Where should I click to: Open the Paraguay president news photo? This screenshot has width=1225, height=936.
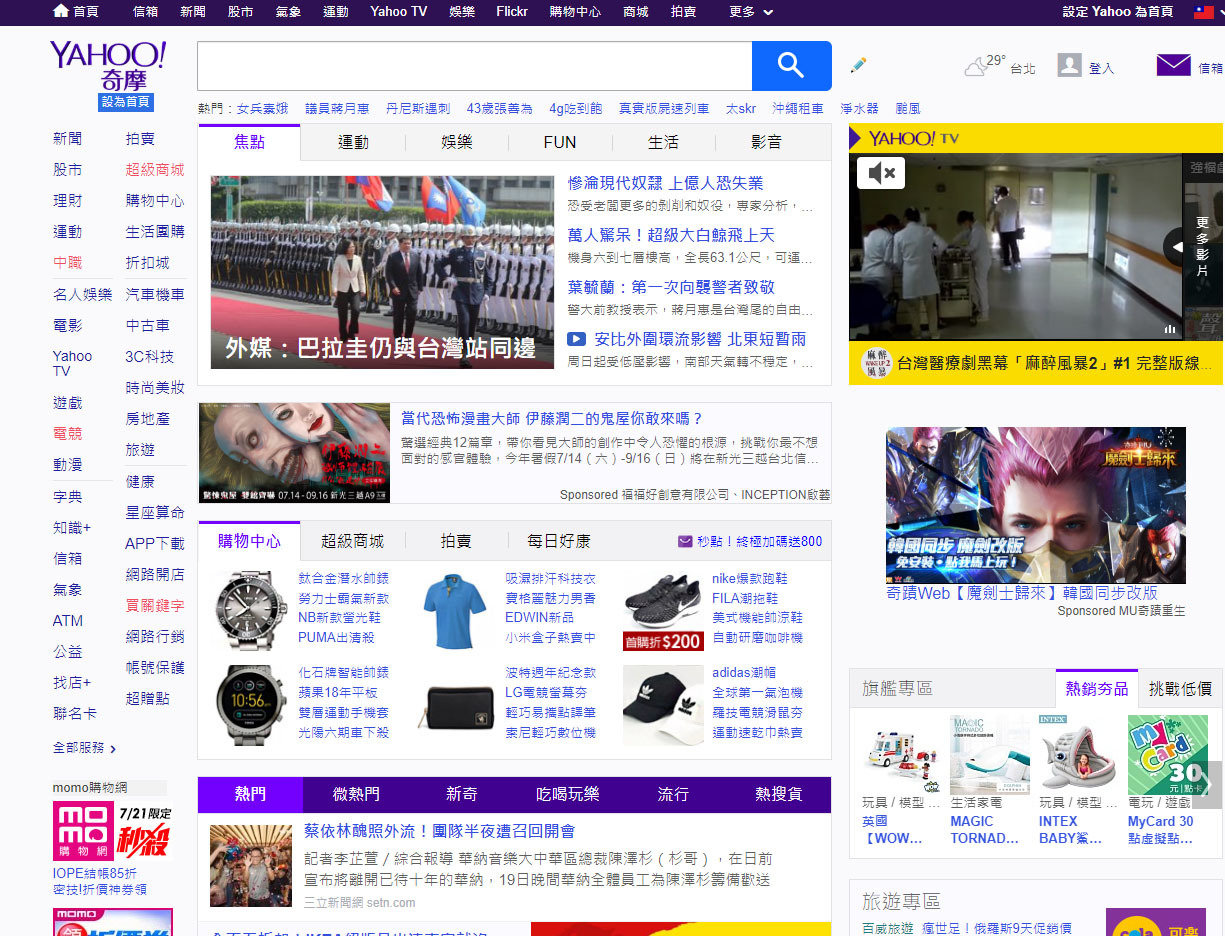point(382,272)
